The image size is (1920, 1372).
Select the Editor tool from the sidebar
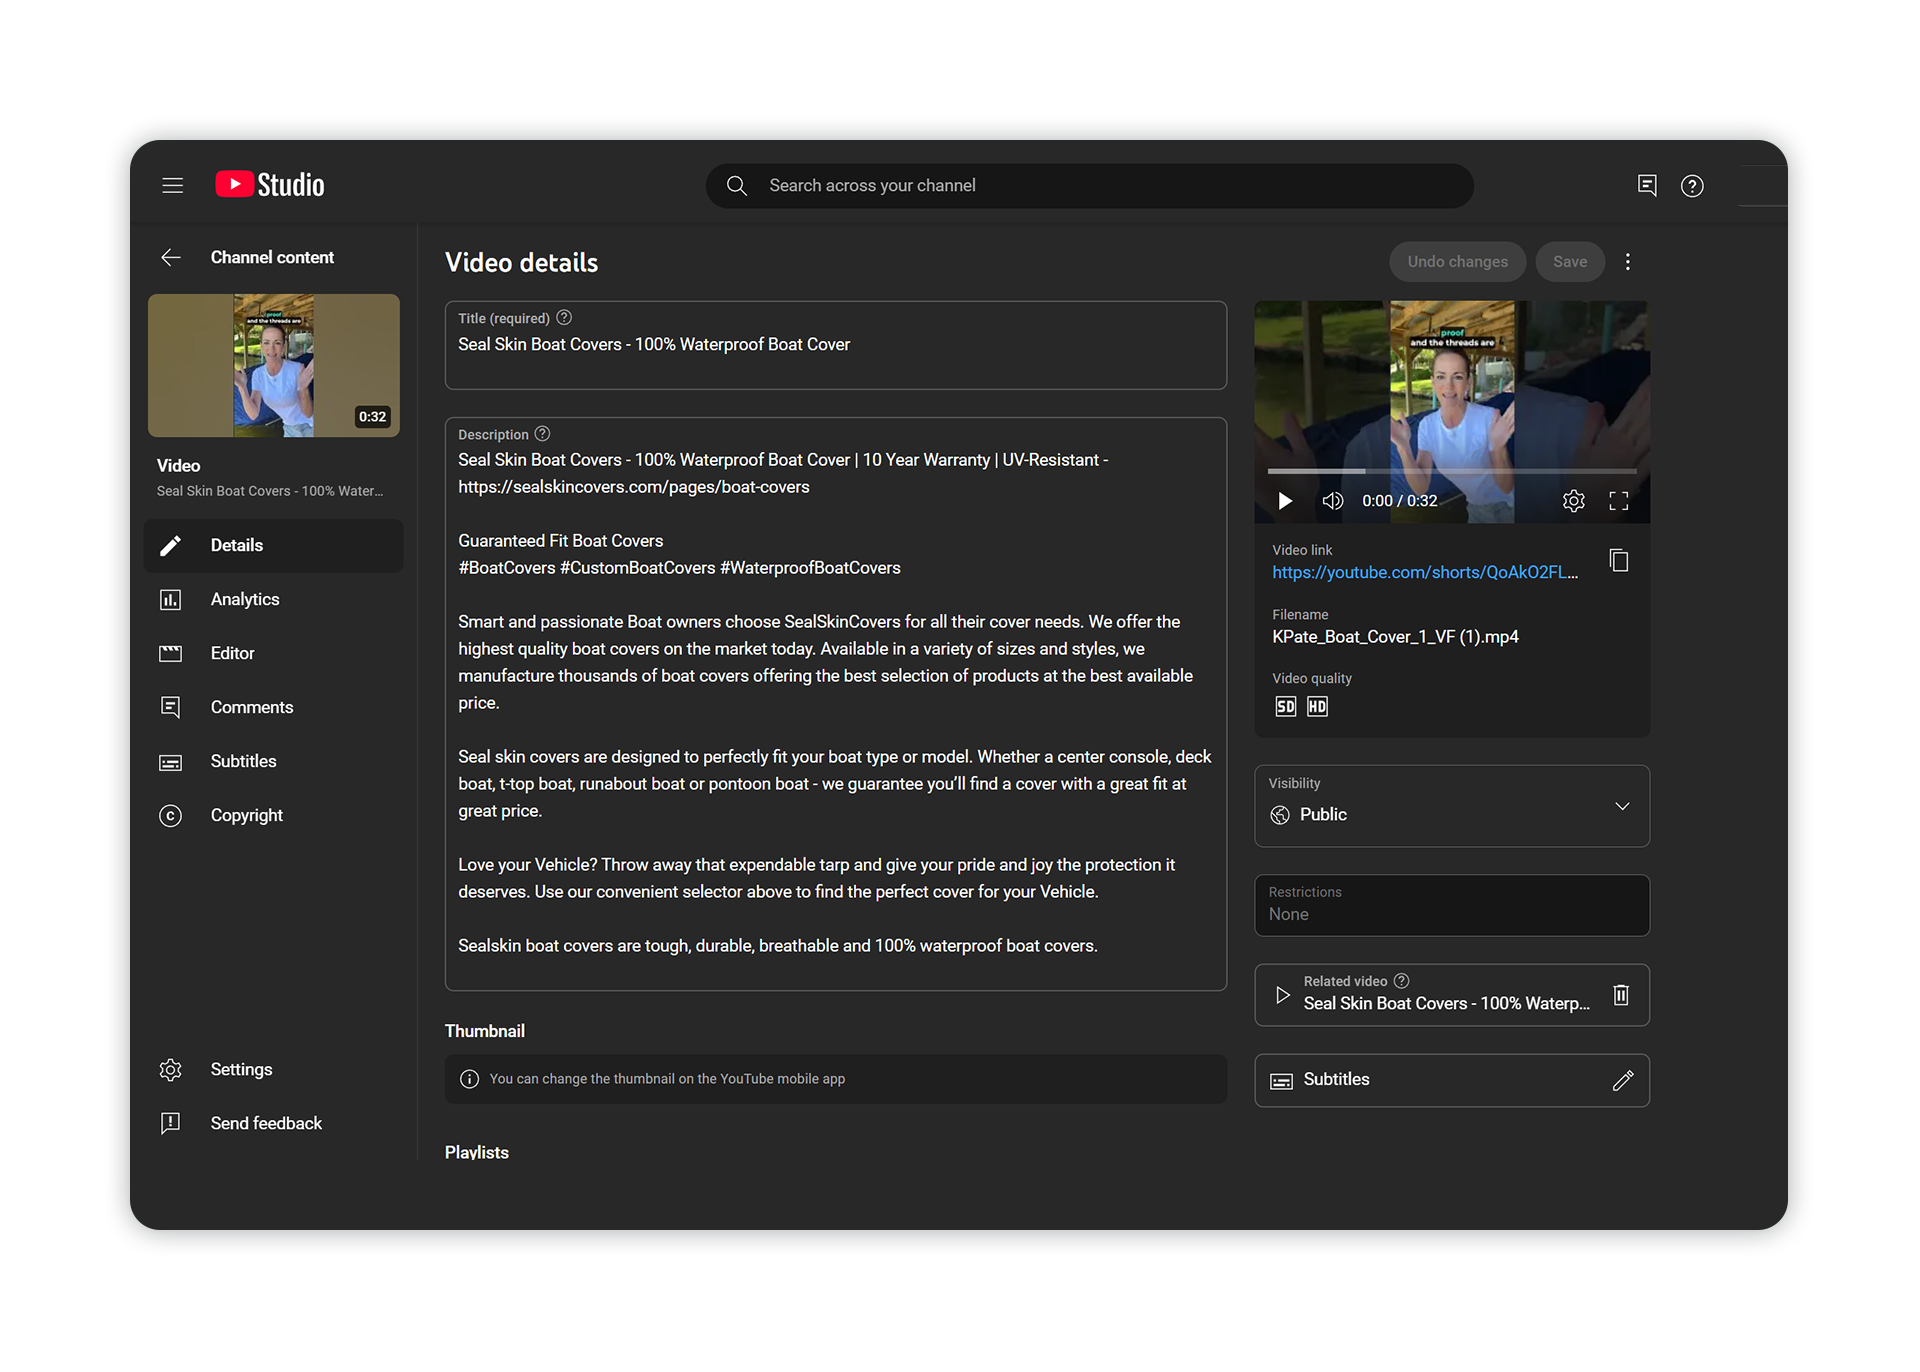[231, 653]
